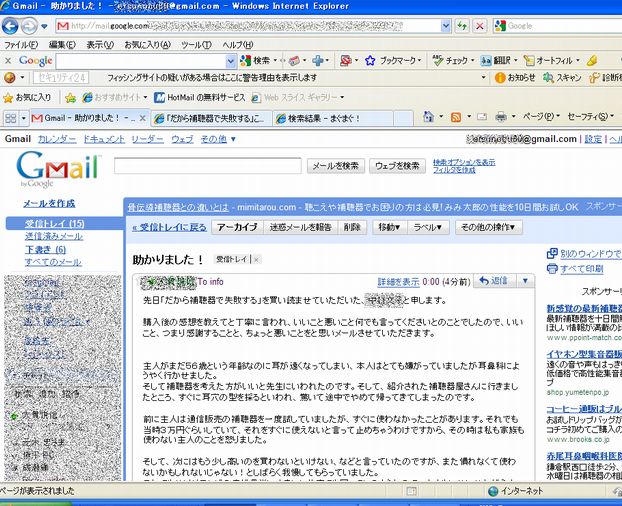622x506 pixels.
Task: Click the オートフィル autofill tool
Action: point(548,61)
